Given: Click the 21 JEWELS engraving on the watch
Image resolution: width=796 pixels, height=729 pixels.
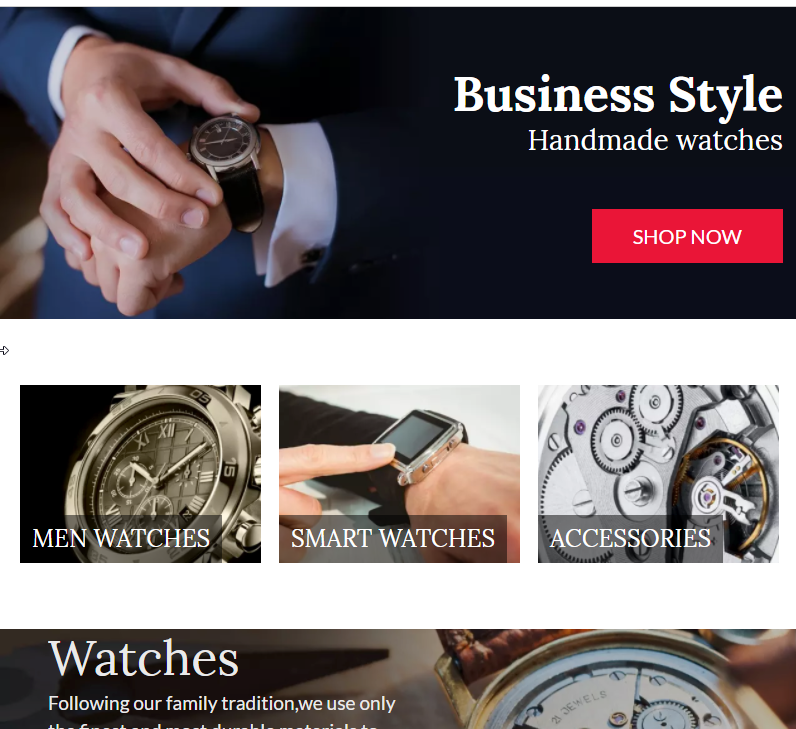Looking at the screenshot, I should [x=579, y=706].
